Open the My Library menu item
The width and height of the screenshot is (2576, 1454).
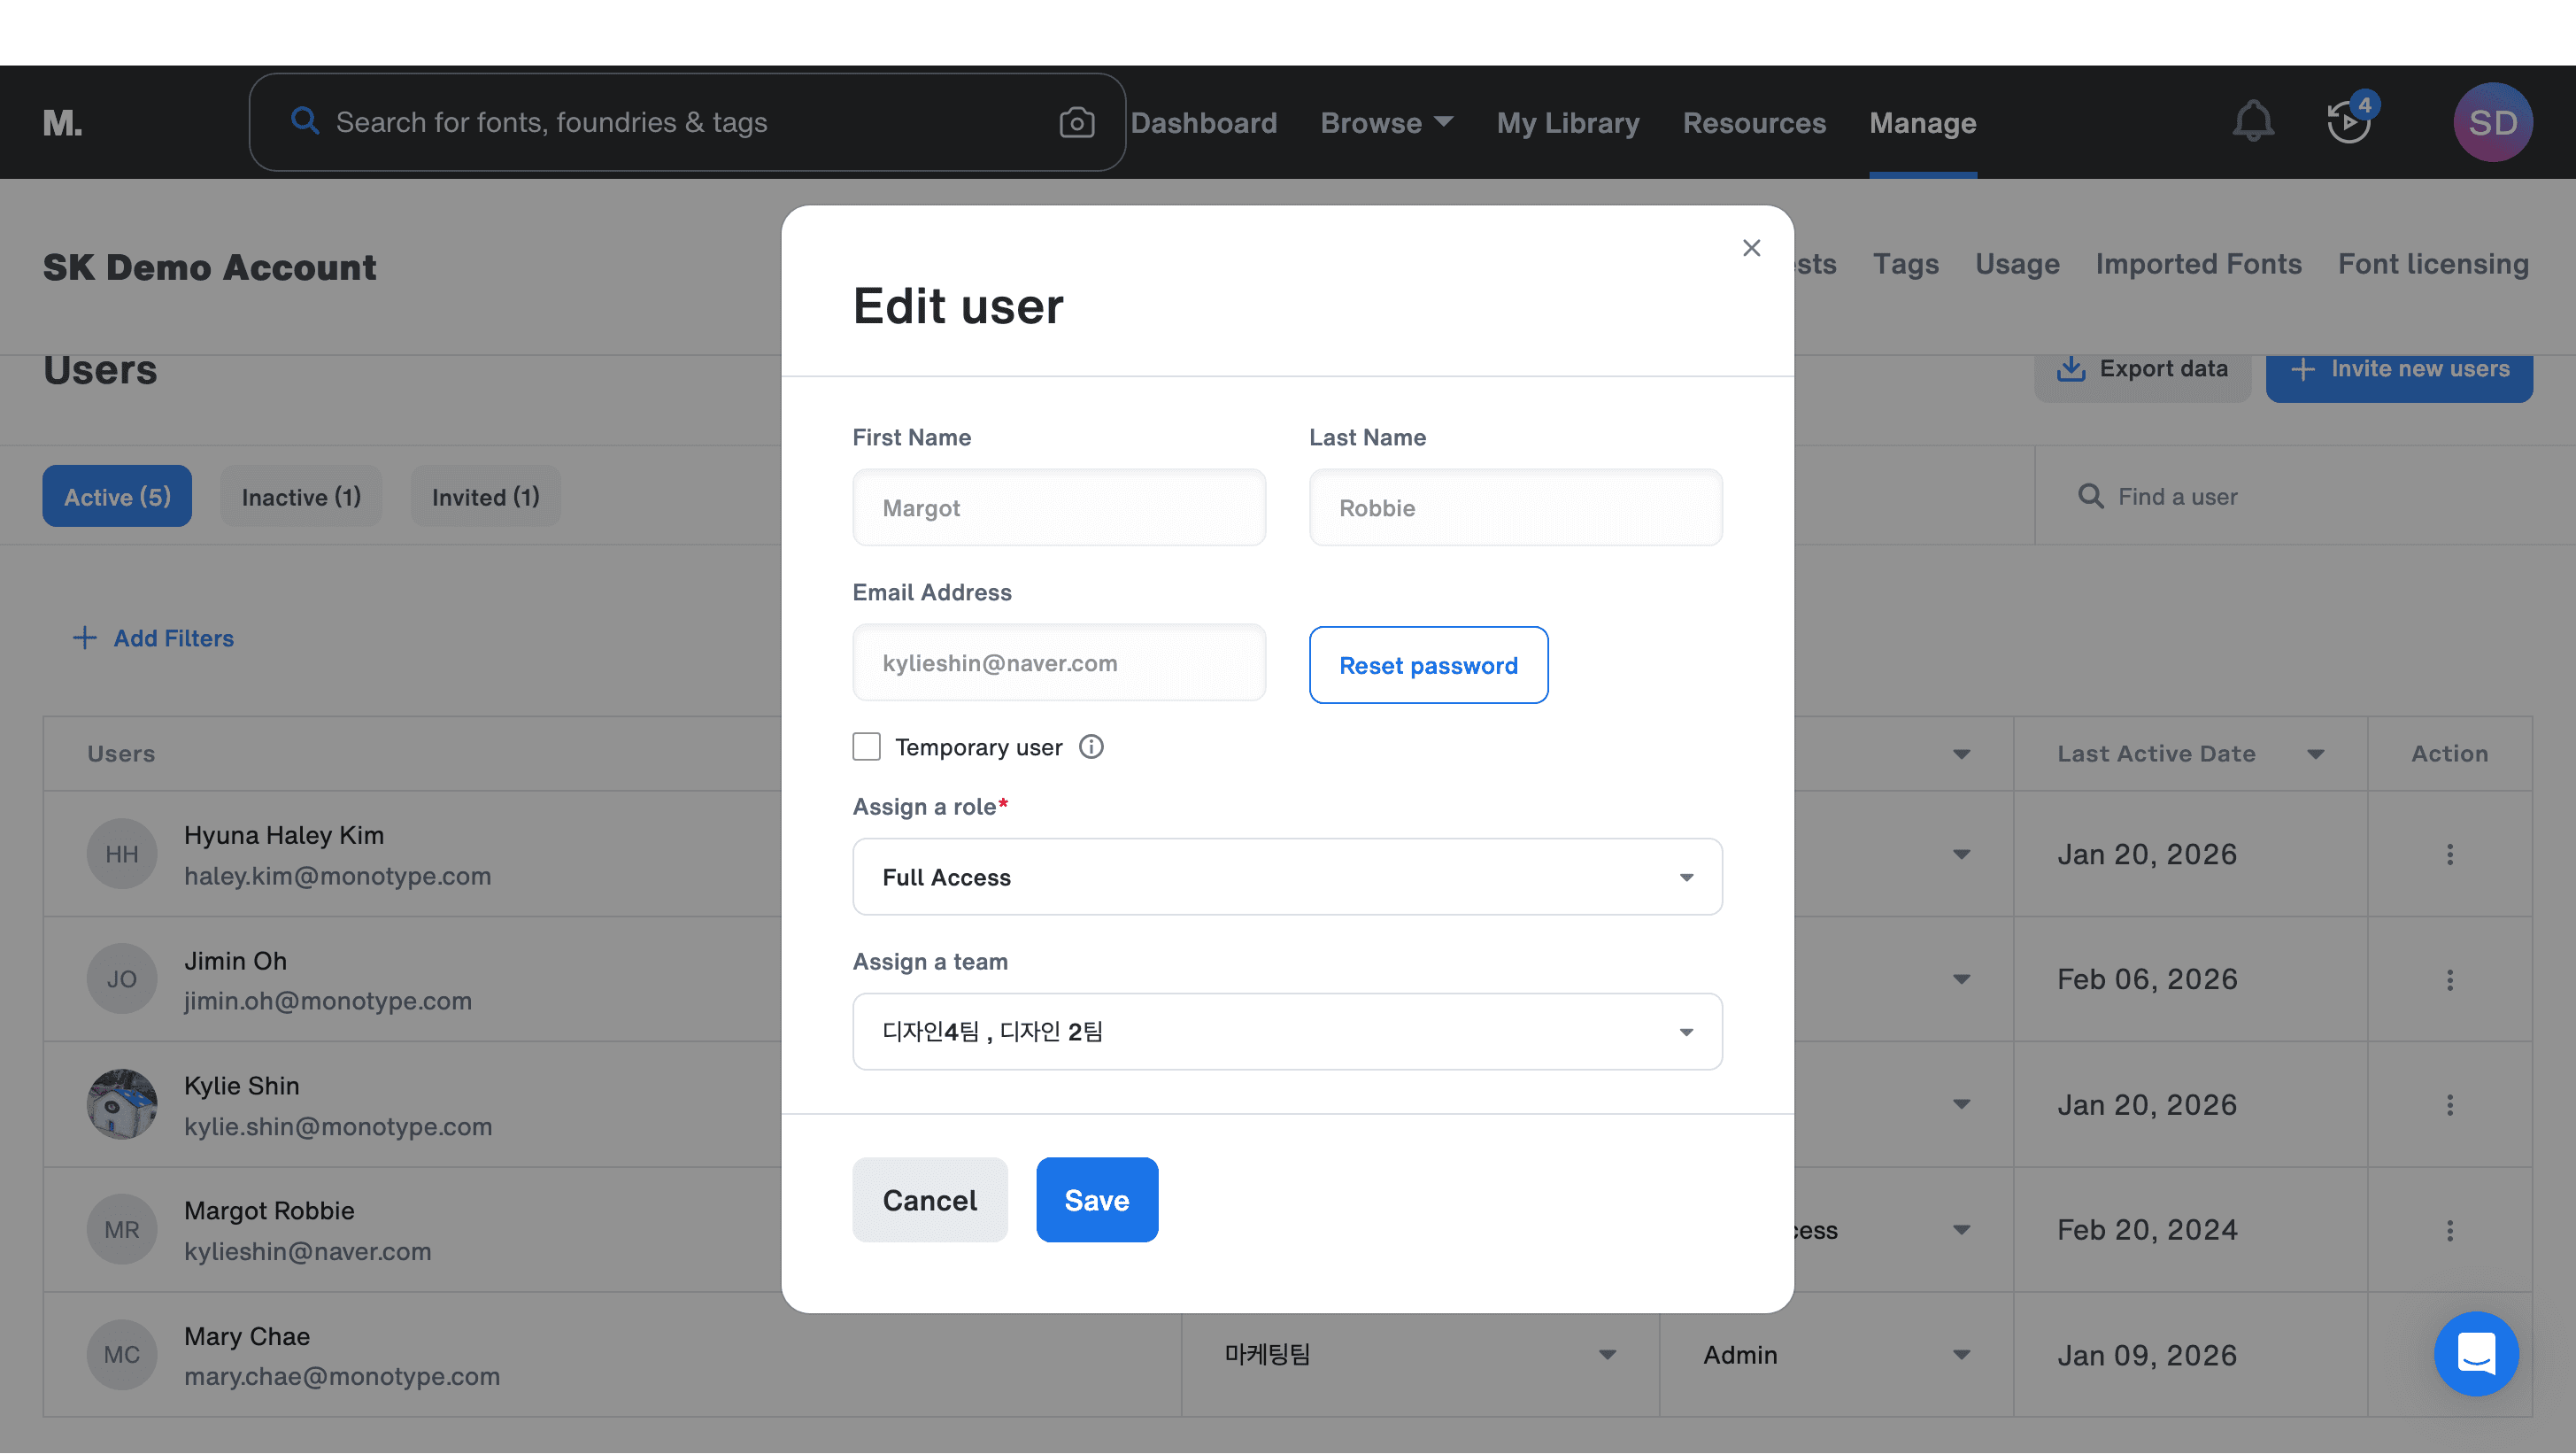(1567, 123)
